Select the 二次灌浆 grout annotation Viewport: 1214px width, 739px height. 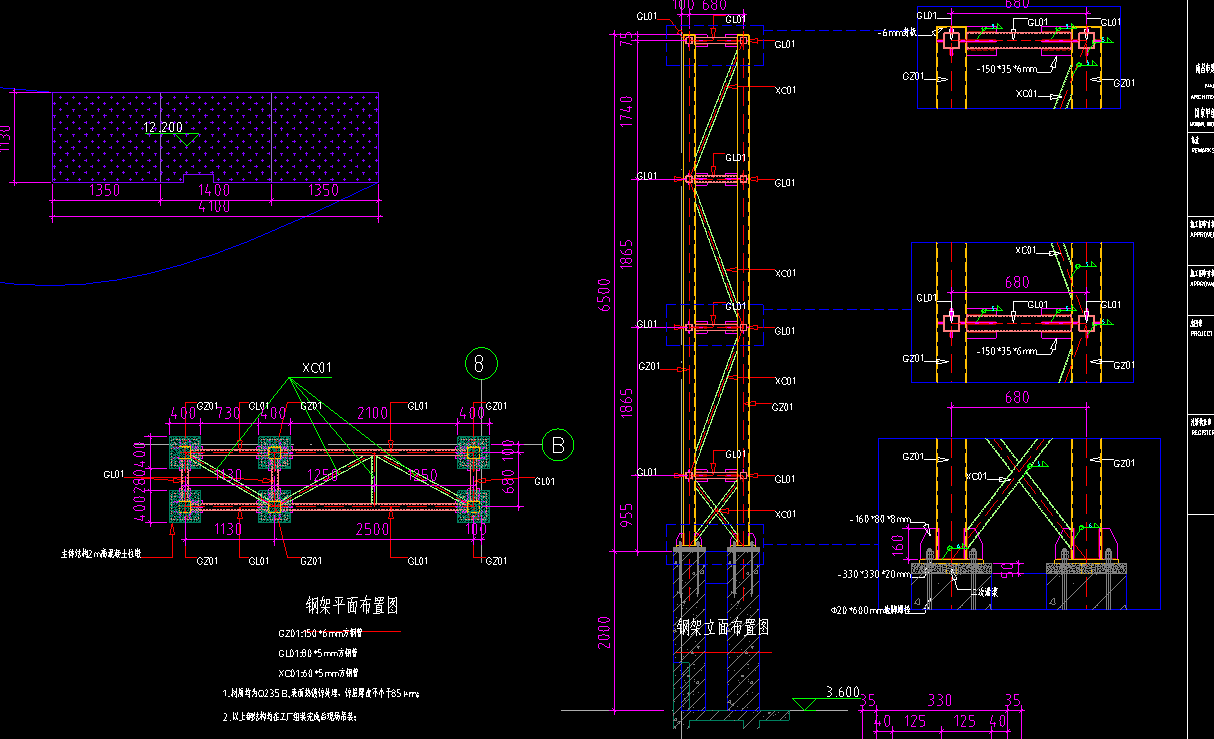986,593
